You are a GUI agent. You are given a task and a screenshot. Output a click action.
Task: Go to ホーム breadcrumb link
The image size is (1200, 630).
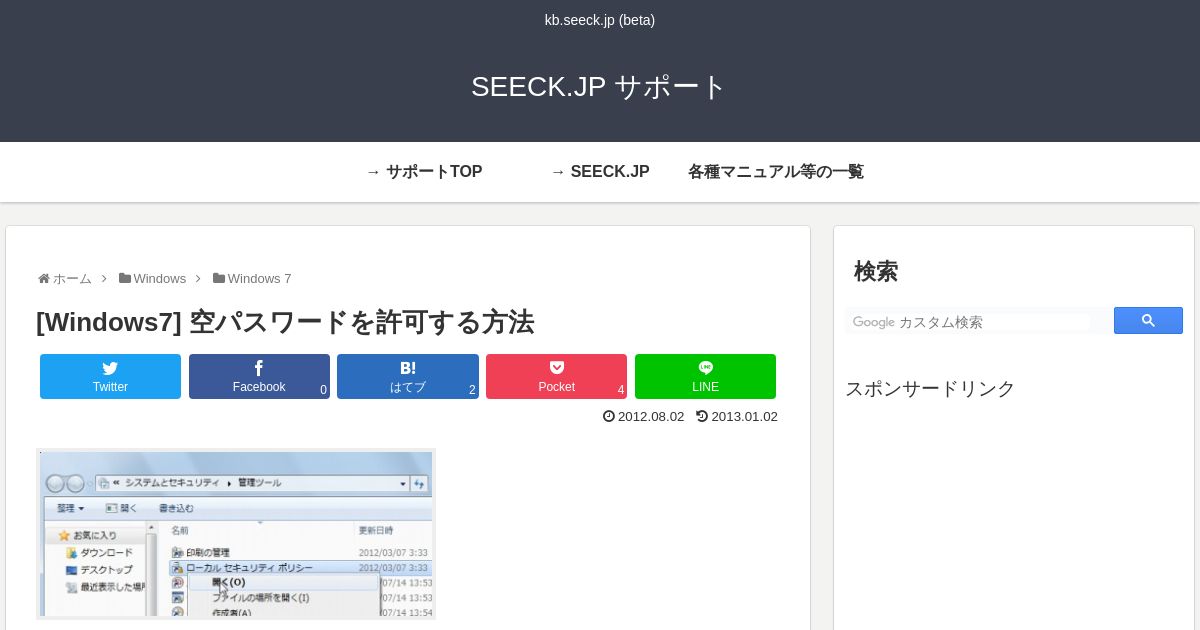tap(72, 279)
